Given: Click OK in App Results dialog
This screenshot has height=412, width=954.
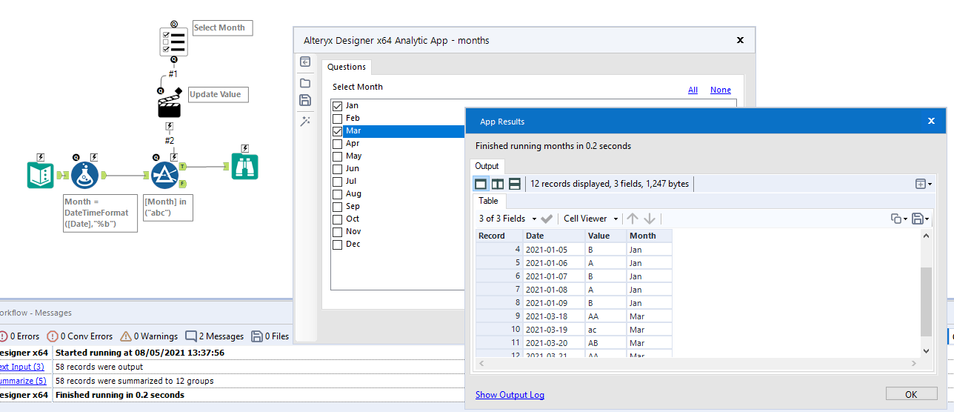Looking at the screenshot, I should [x=911, y=394].
